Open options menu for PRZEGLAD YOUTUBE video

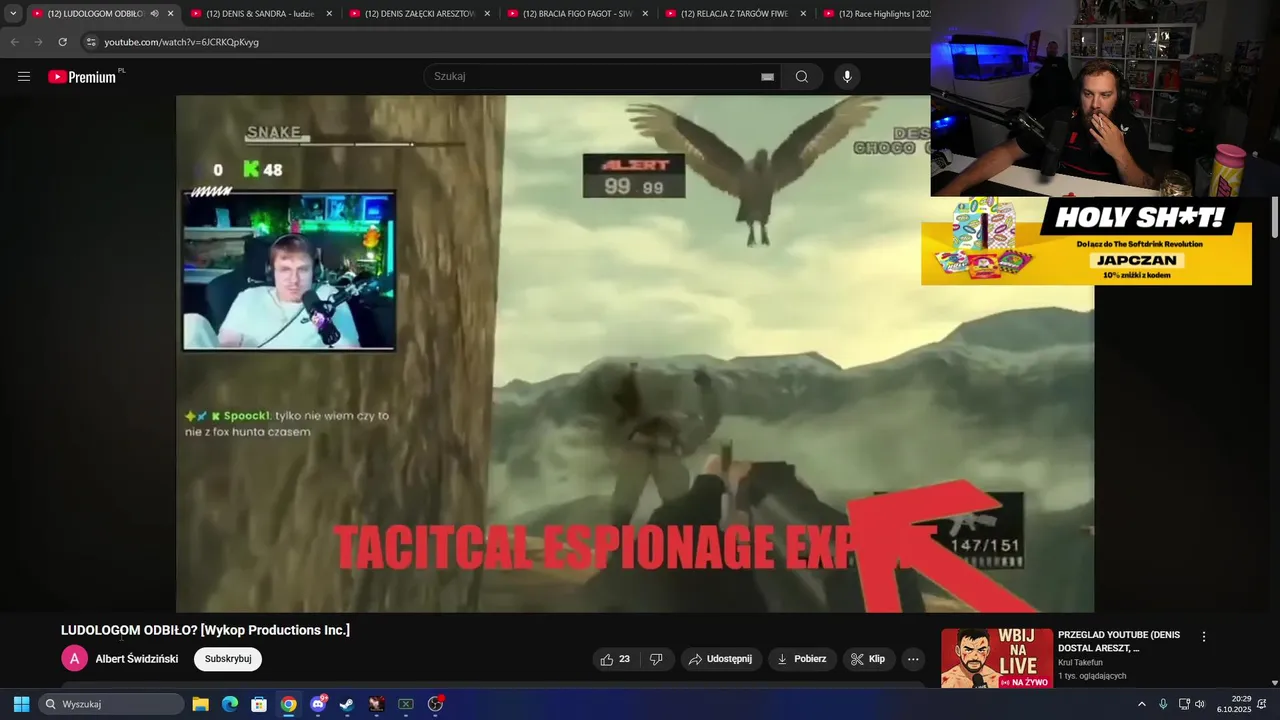[x=1204, y=636]
